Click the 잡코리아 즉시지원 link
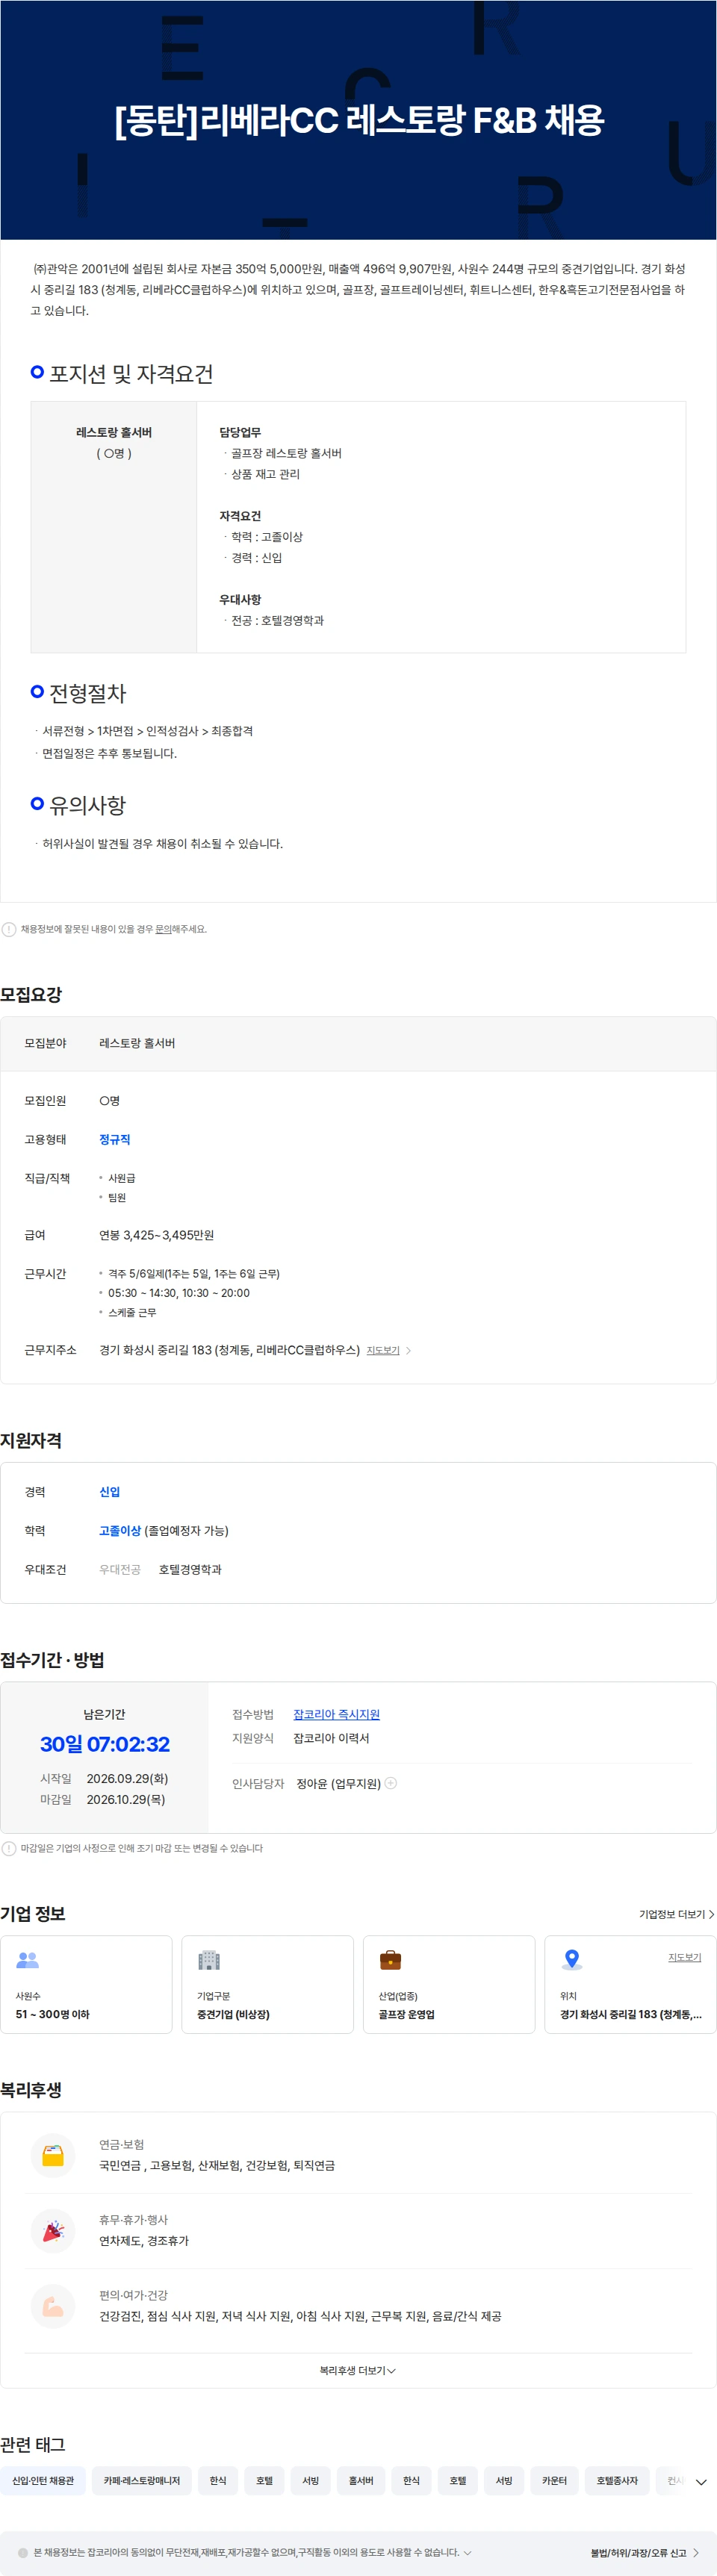This screenshot has width=717, height=2576. [x=336, y=1714]
